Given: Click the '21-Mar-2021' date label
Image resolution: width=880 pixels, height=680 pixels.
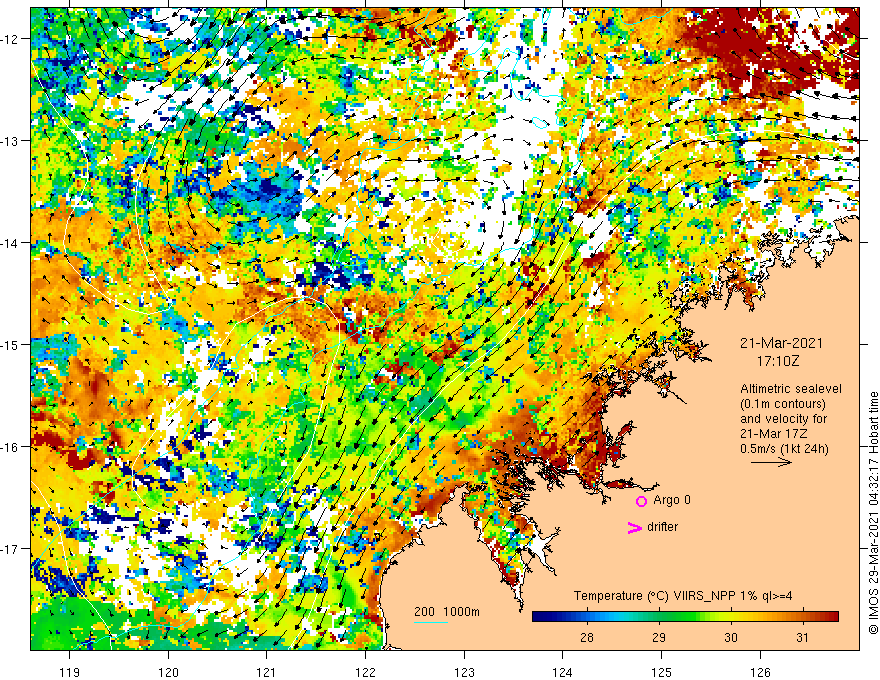Looking at the screenshot, I should (x=781, y=343).
